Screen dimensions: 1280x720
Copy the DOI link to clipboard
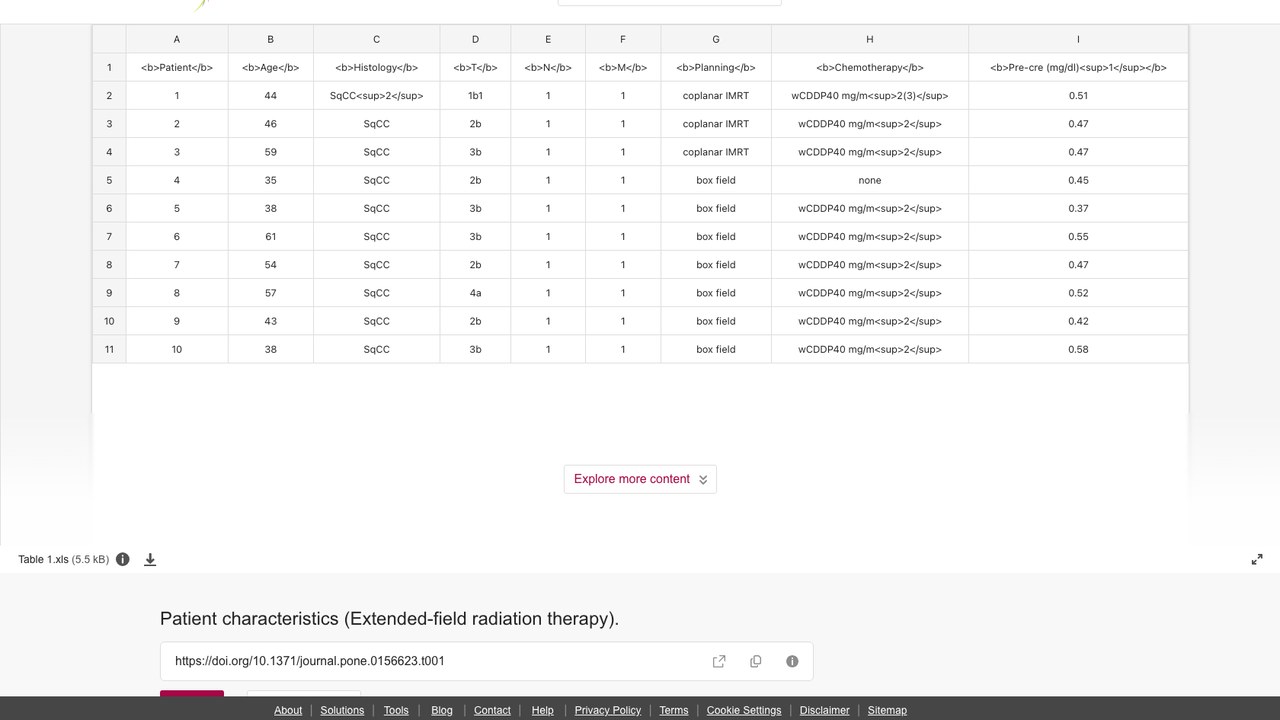point(756,661)
